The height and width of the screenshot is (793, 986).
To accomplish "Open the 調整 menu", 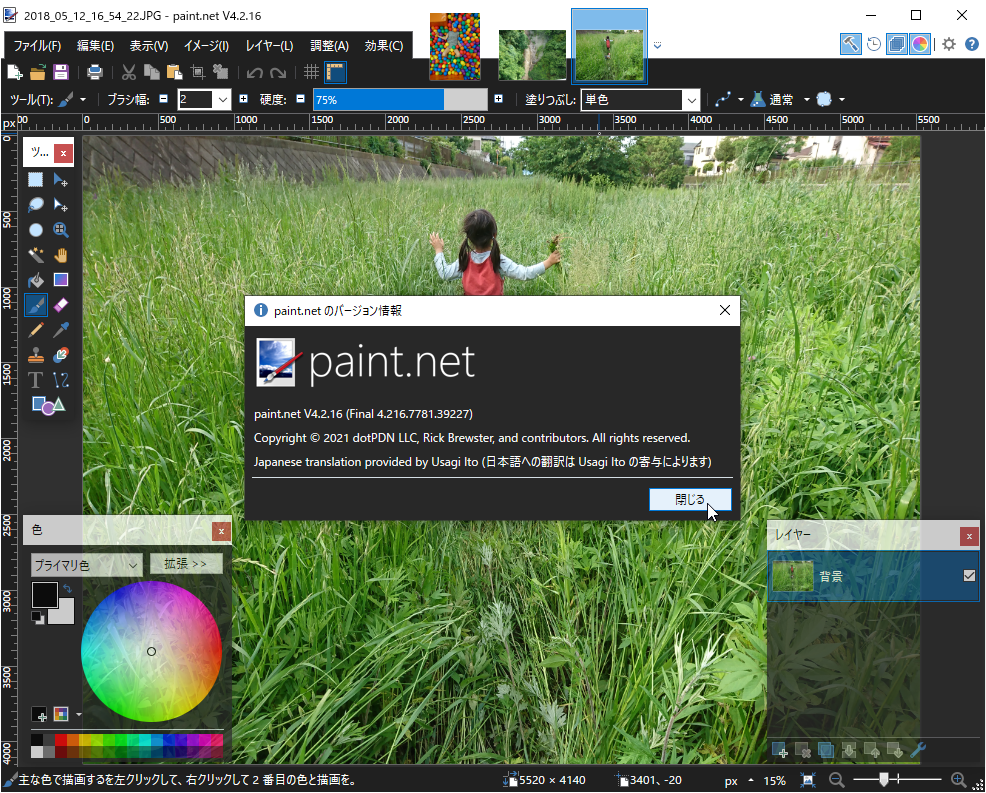I will tap(328, 46).
